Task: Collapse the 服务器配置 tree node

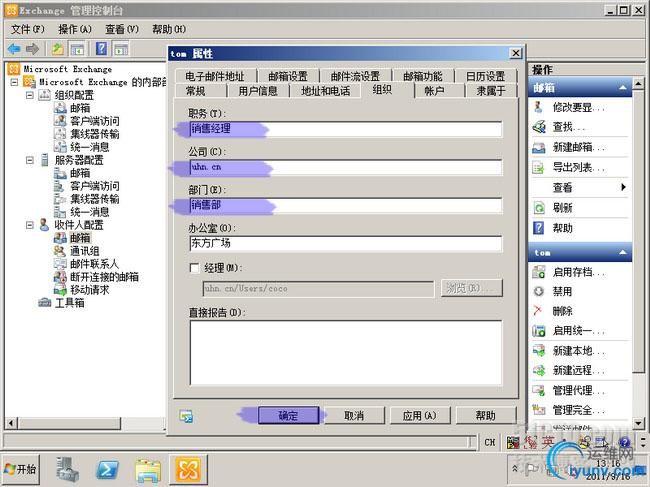Action: [x=29, y=160]
